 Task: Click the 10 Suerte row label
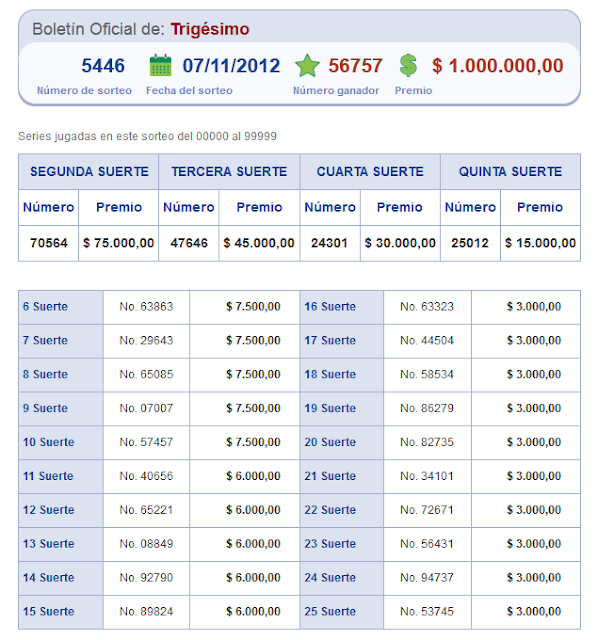[x=49, y=442]
